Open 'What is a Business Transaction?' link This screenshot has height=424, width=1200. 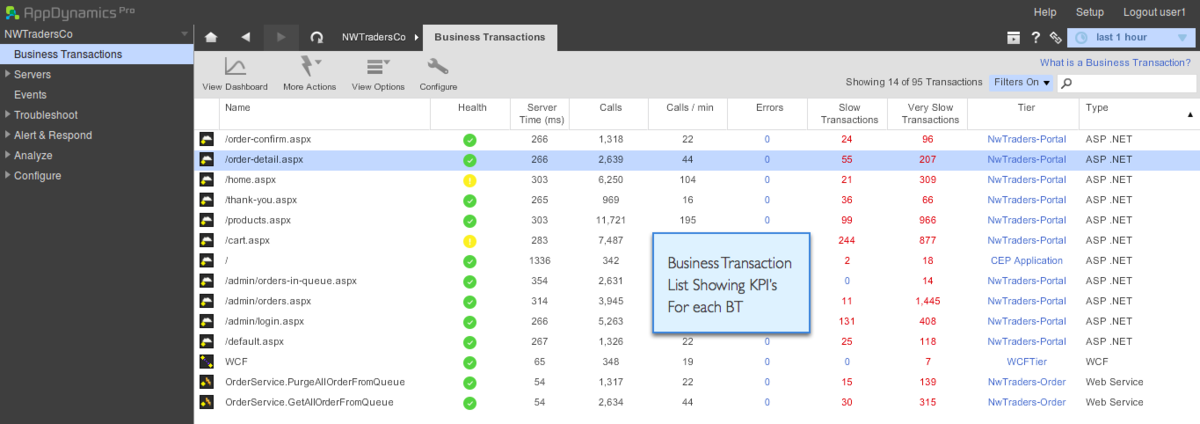pyautogui.click(x=1115, y=62)
